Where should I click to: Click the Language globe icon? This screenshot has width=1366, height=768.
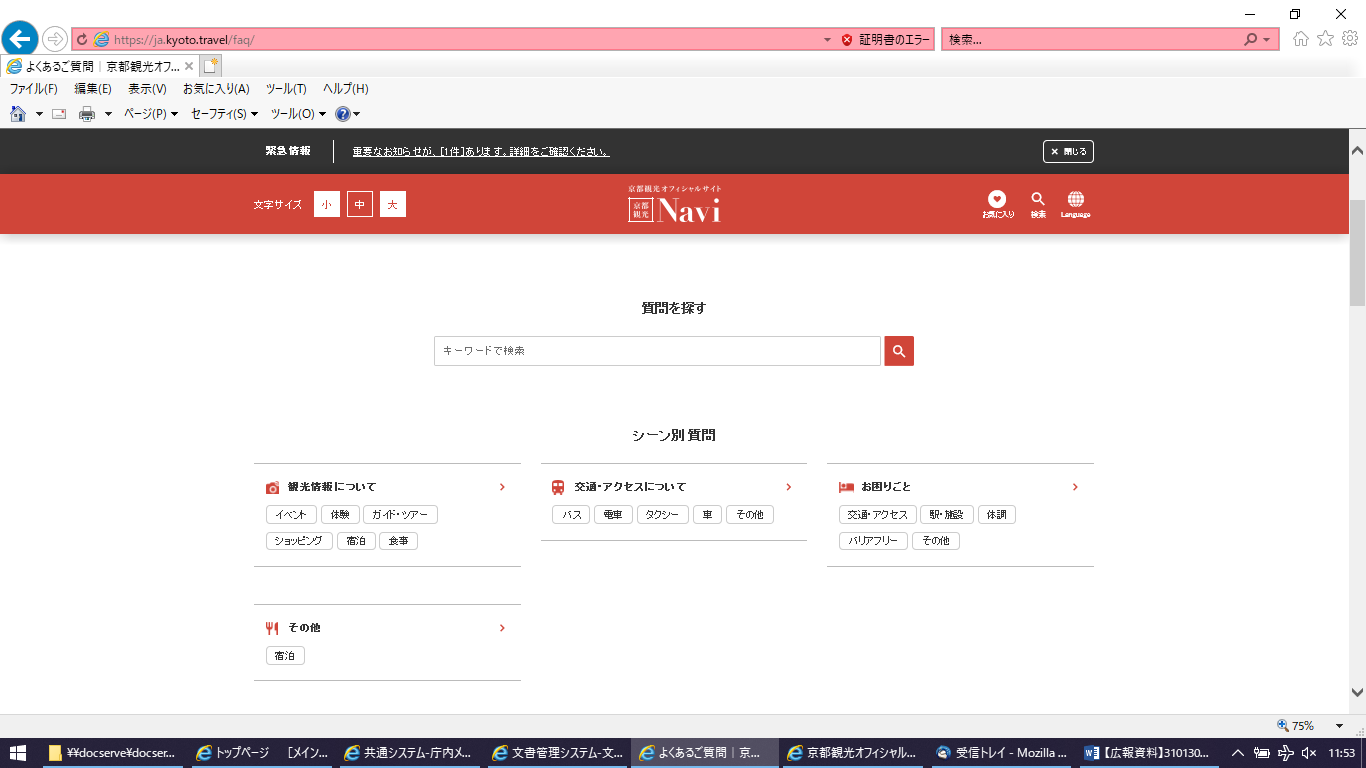[1075, 200]
